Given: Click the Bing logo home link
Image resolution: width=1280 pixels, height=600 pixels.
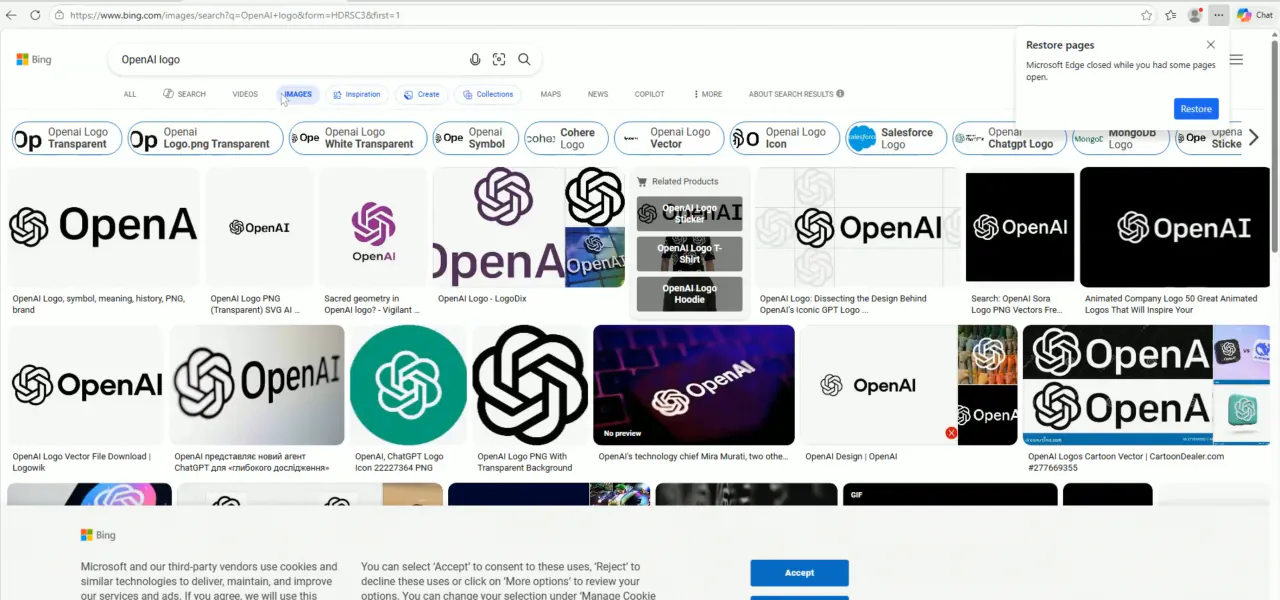Looking at the screenshot, I should (x=34, y=60).
